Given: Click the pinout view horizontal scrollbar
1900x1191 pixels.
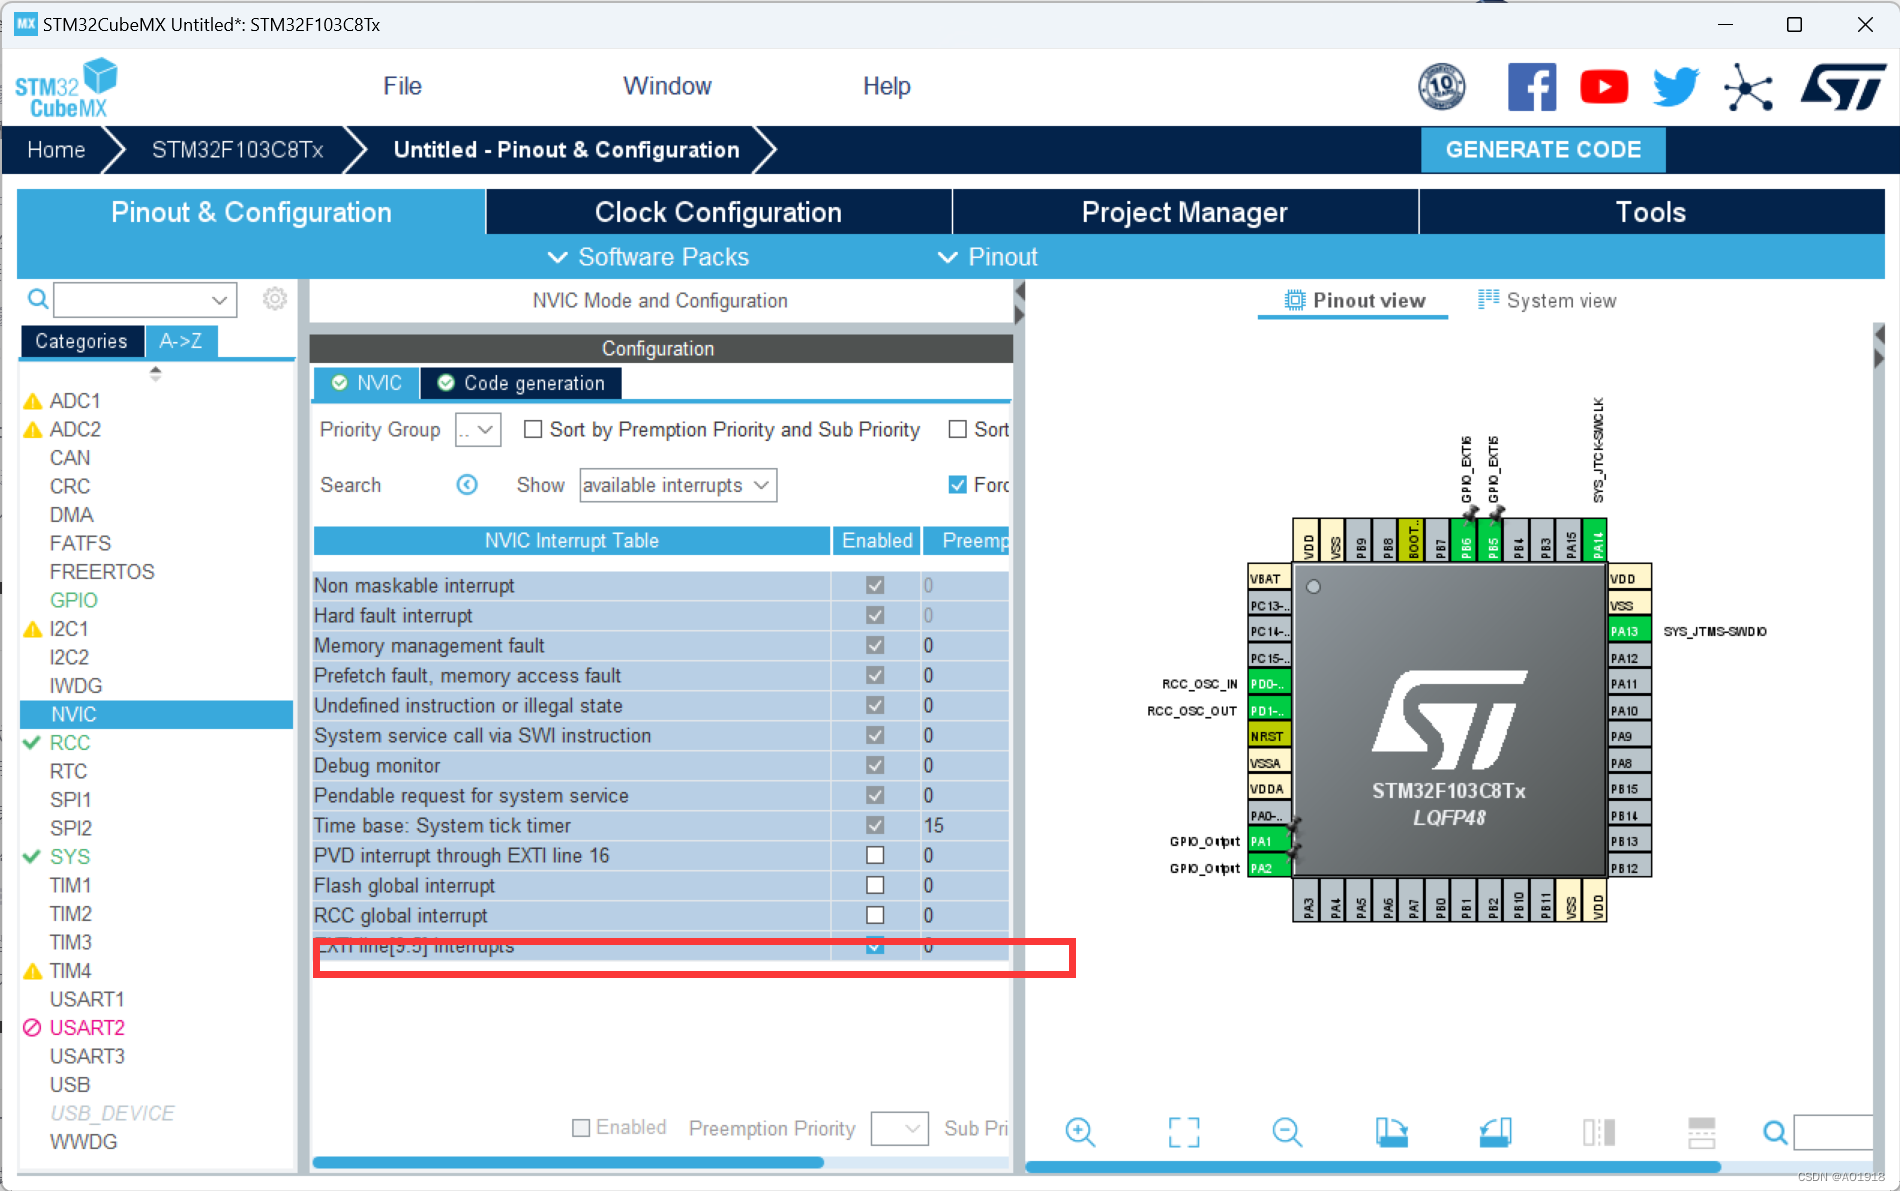Looking at the screenshot, I should tap(1372, 1167).
